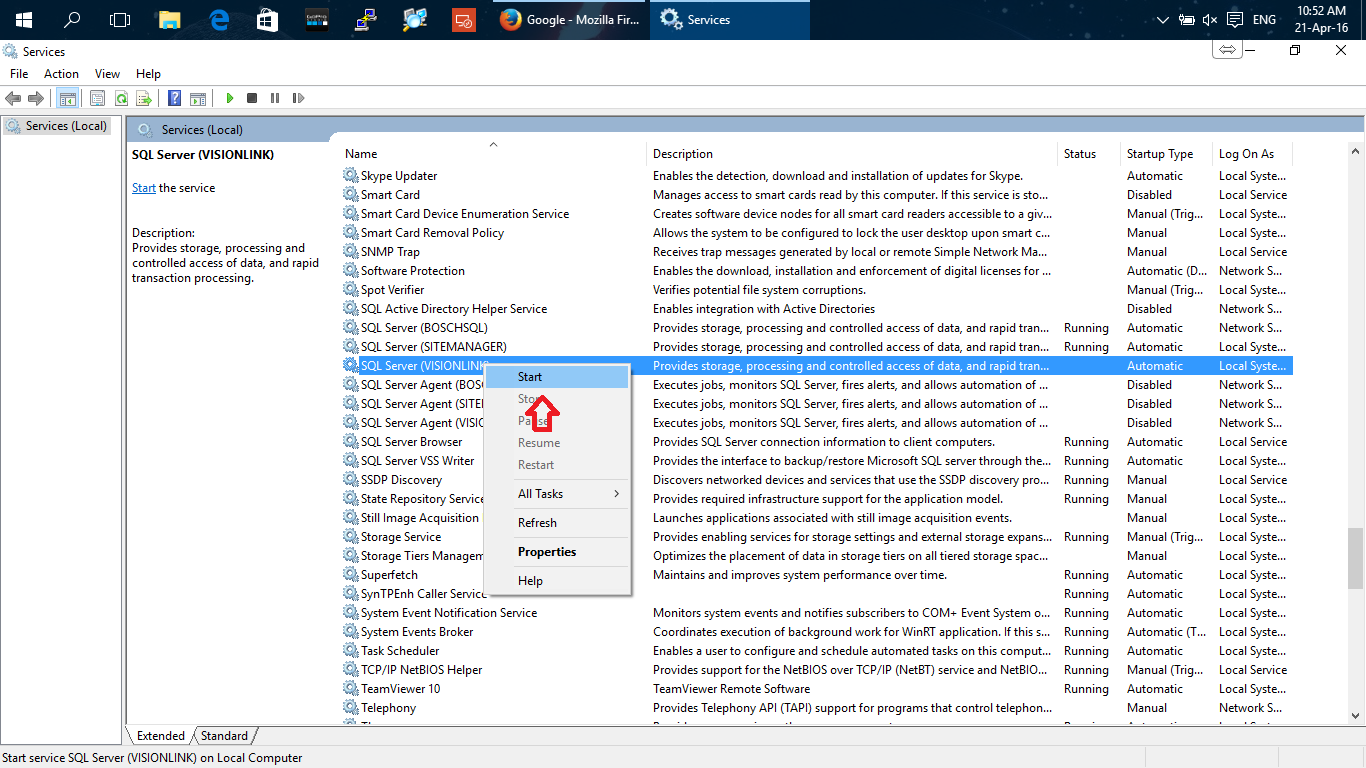
Task: Open taskbar Search magnifier
Action: (x=72, y=20)
